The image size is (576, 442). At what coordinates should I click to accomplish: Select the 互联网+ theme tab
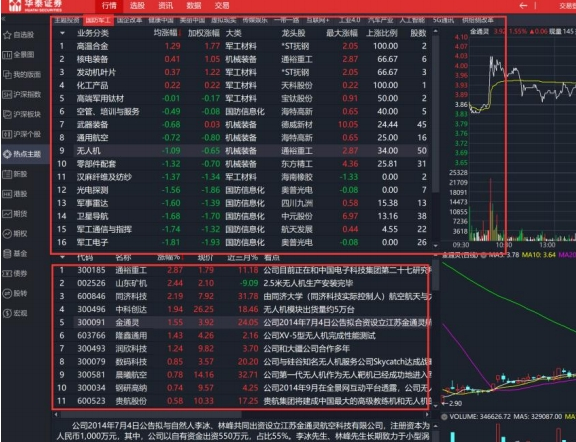318,20
